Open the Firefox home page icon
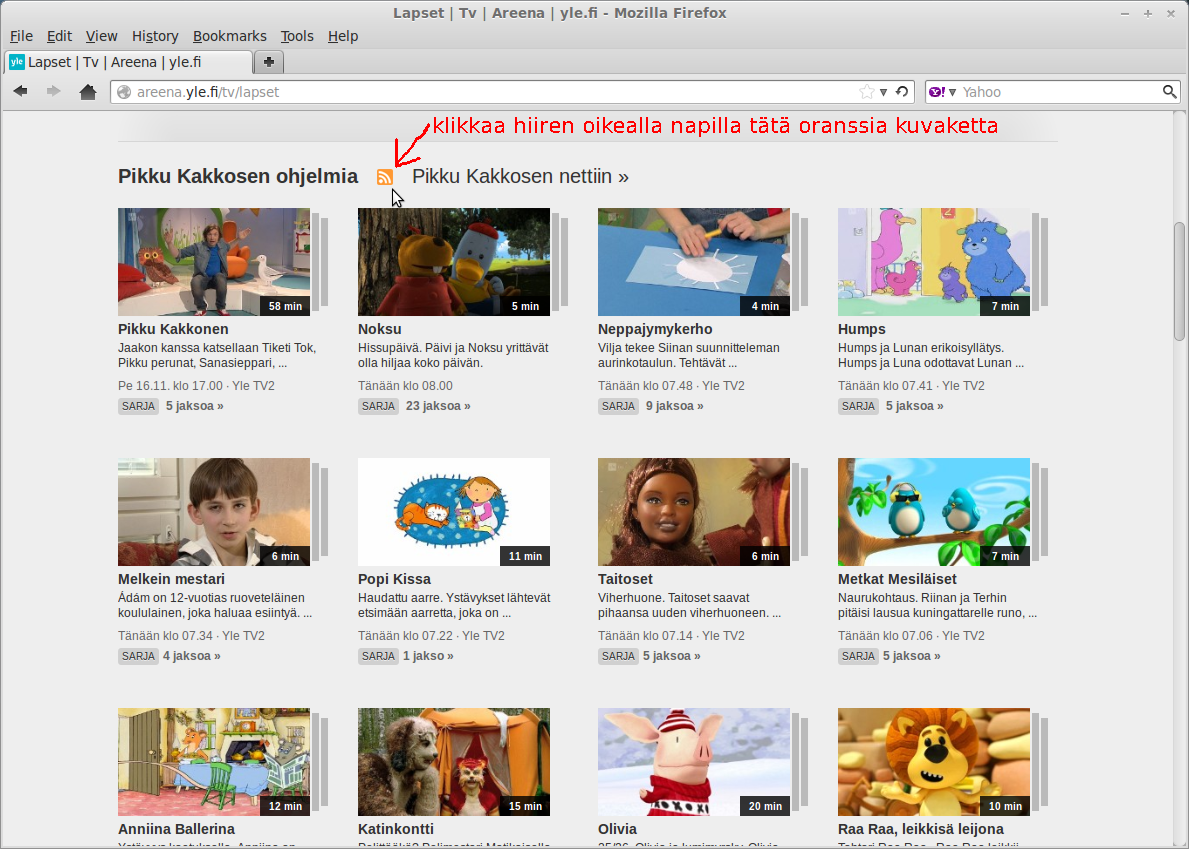Screen dimensions: 1189x849 click(88, 92)
